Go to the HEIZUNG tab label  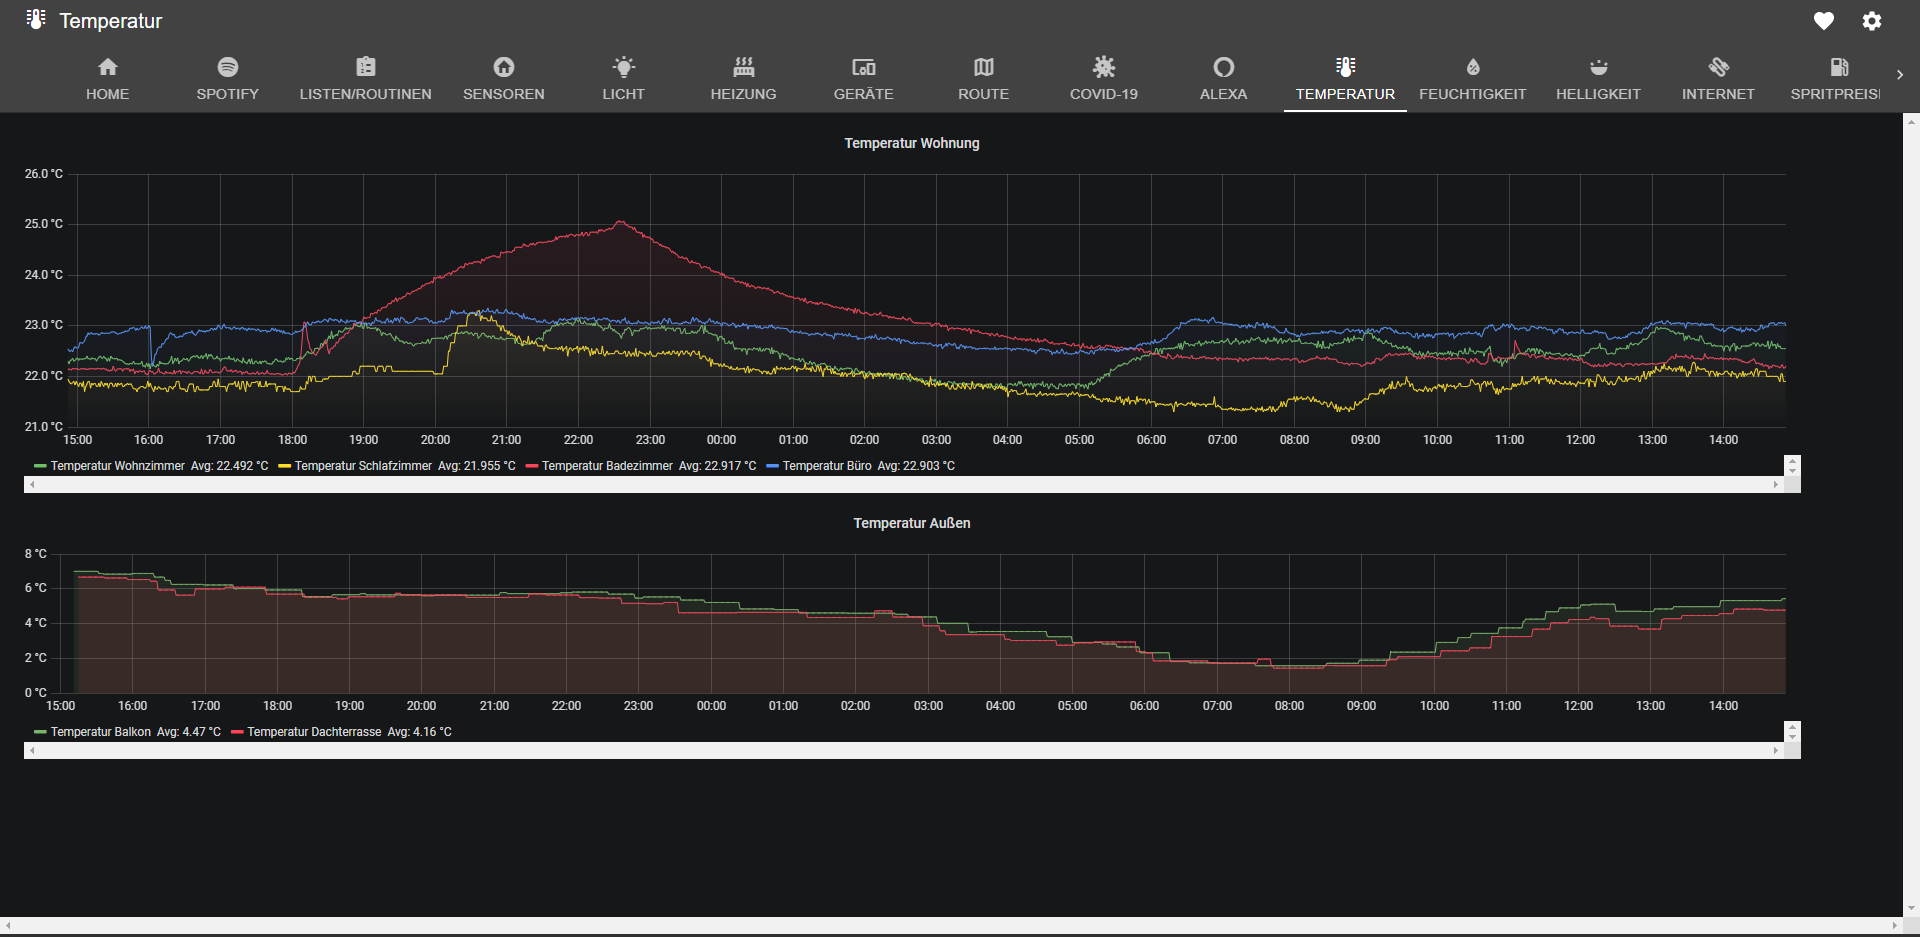pyautogui.click(x=744, y=94)
